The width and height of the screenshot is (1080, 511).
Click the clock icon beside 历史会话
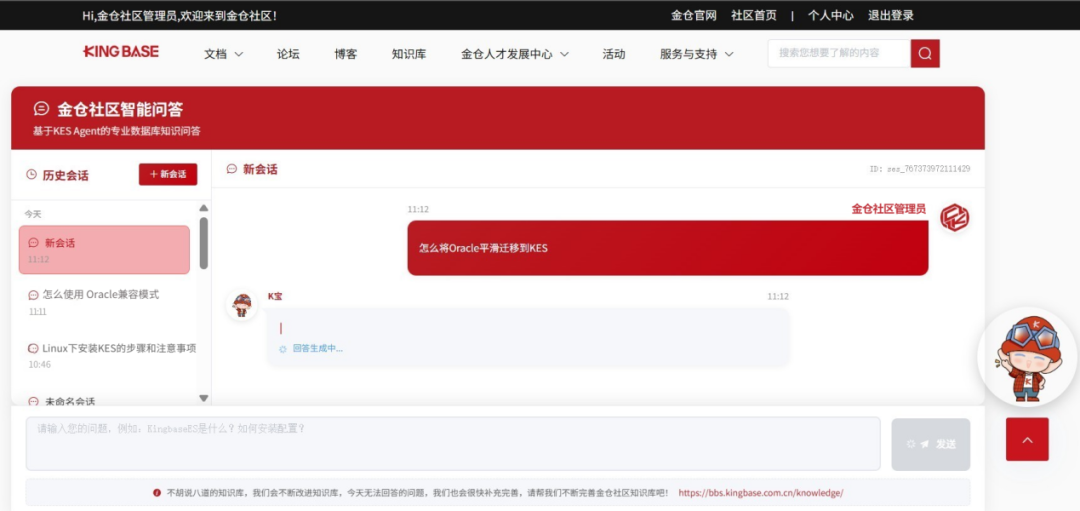click(x=31, y=175)
